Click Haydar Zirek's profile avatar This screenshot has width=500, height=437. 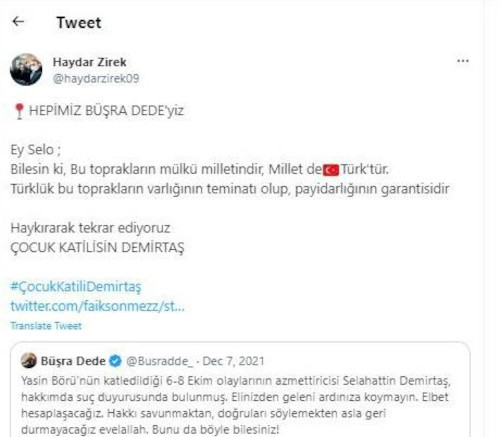click(x=26, y=69)
